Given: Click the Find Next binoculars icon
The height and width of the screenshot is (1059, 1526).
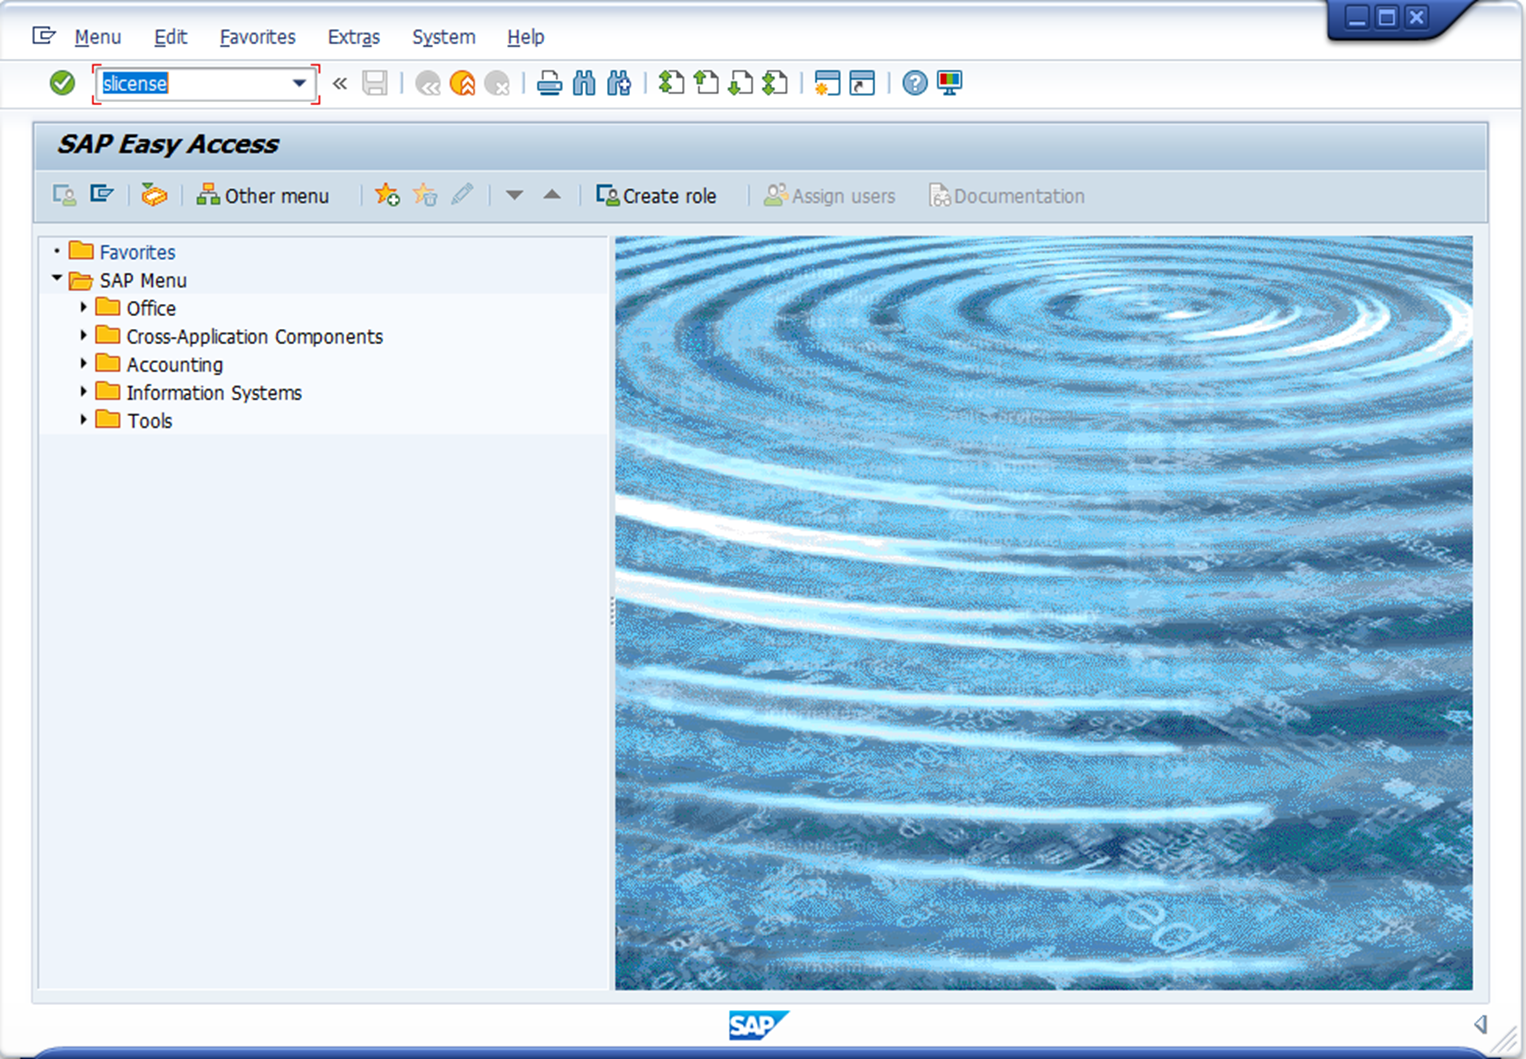Looking at the screenshot, I should [x=619, y=83].
